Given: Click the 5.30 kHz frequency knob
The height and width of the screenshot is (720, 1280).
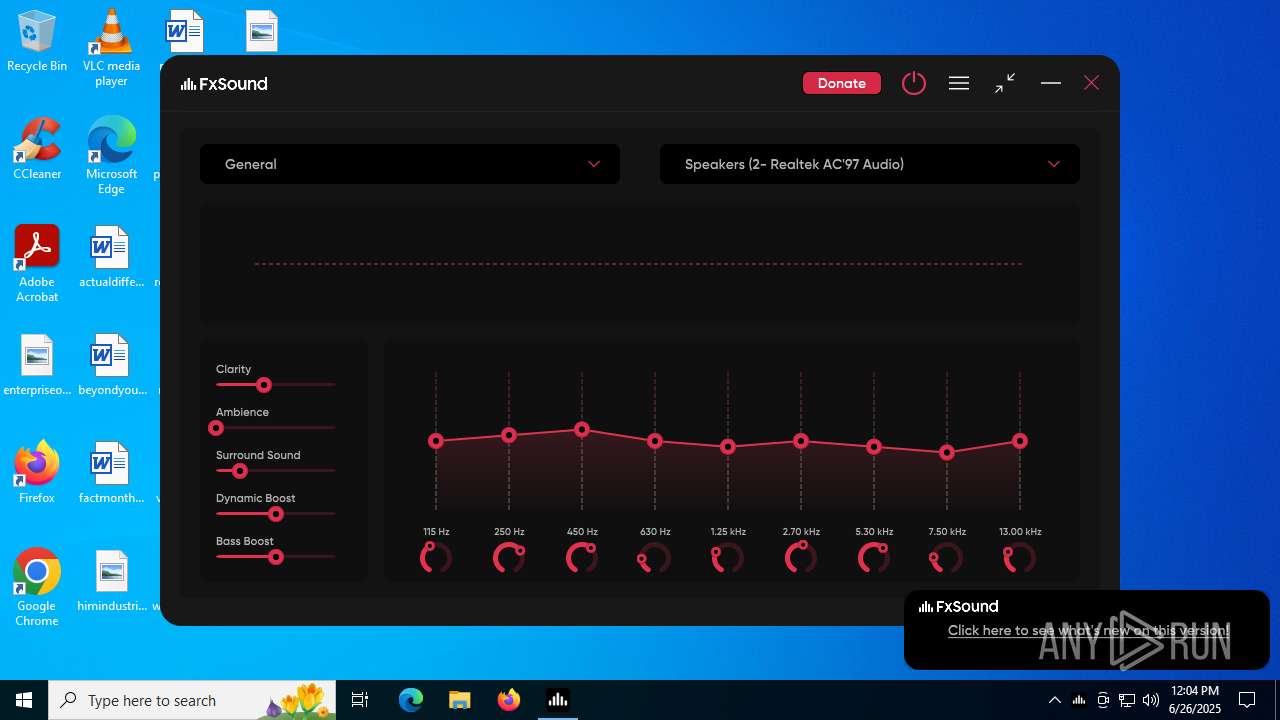Looking at the screenshot, I should pyautogui.click(x=874, y=557).
